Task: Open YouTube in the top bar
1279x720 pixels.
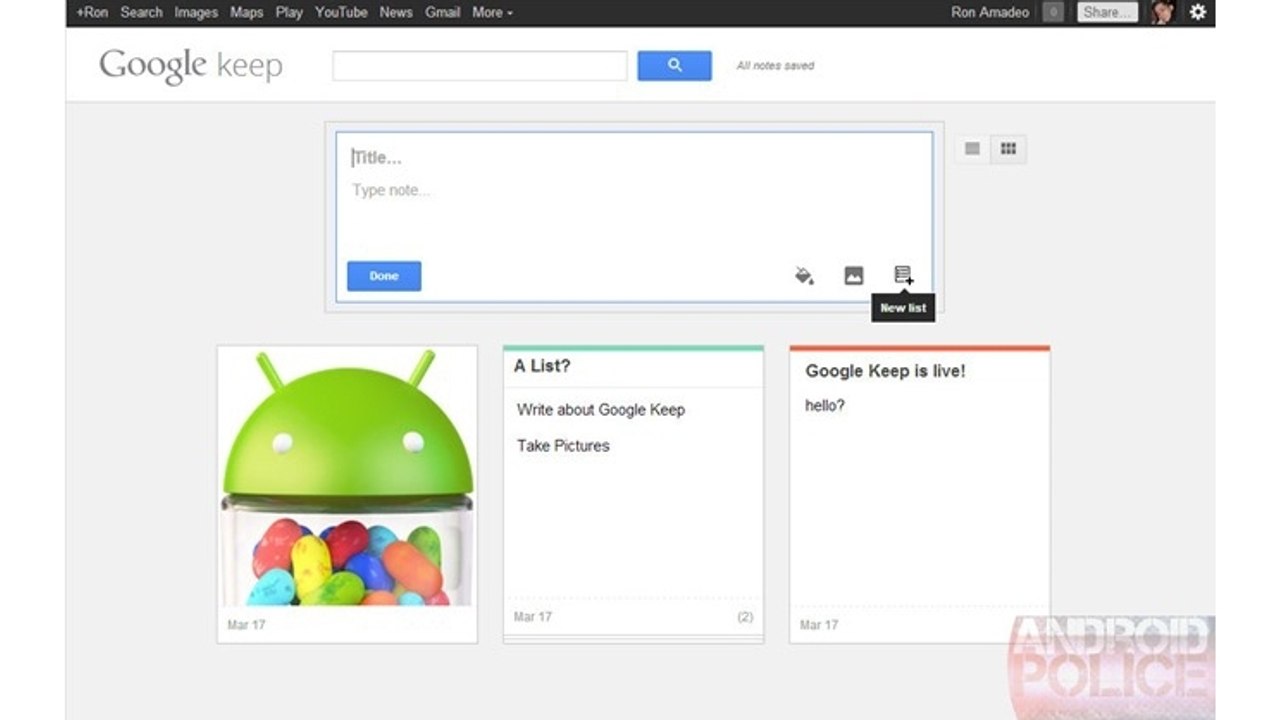Action: pos(341,12)
